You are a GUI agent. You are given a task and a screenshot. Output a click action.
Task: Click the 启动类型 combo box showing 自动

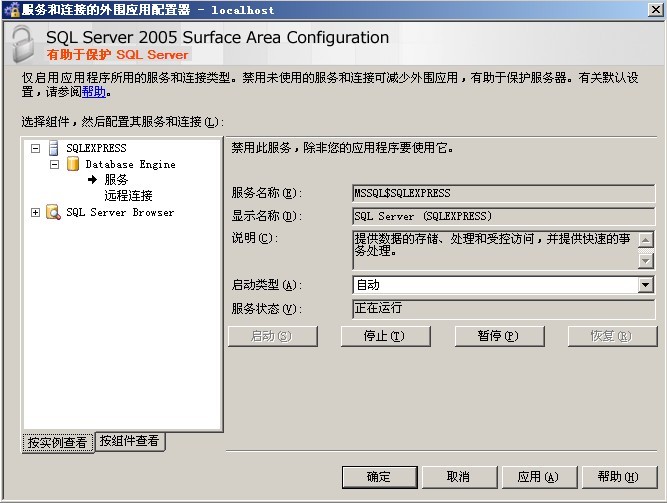click(x=504, y=285)
